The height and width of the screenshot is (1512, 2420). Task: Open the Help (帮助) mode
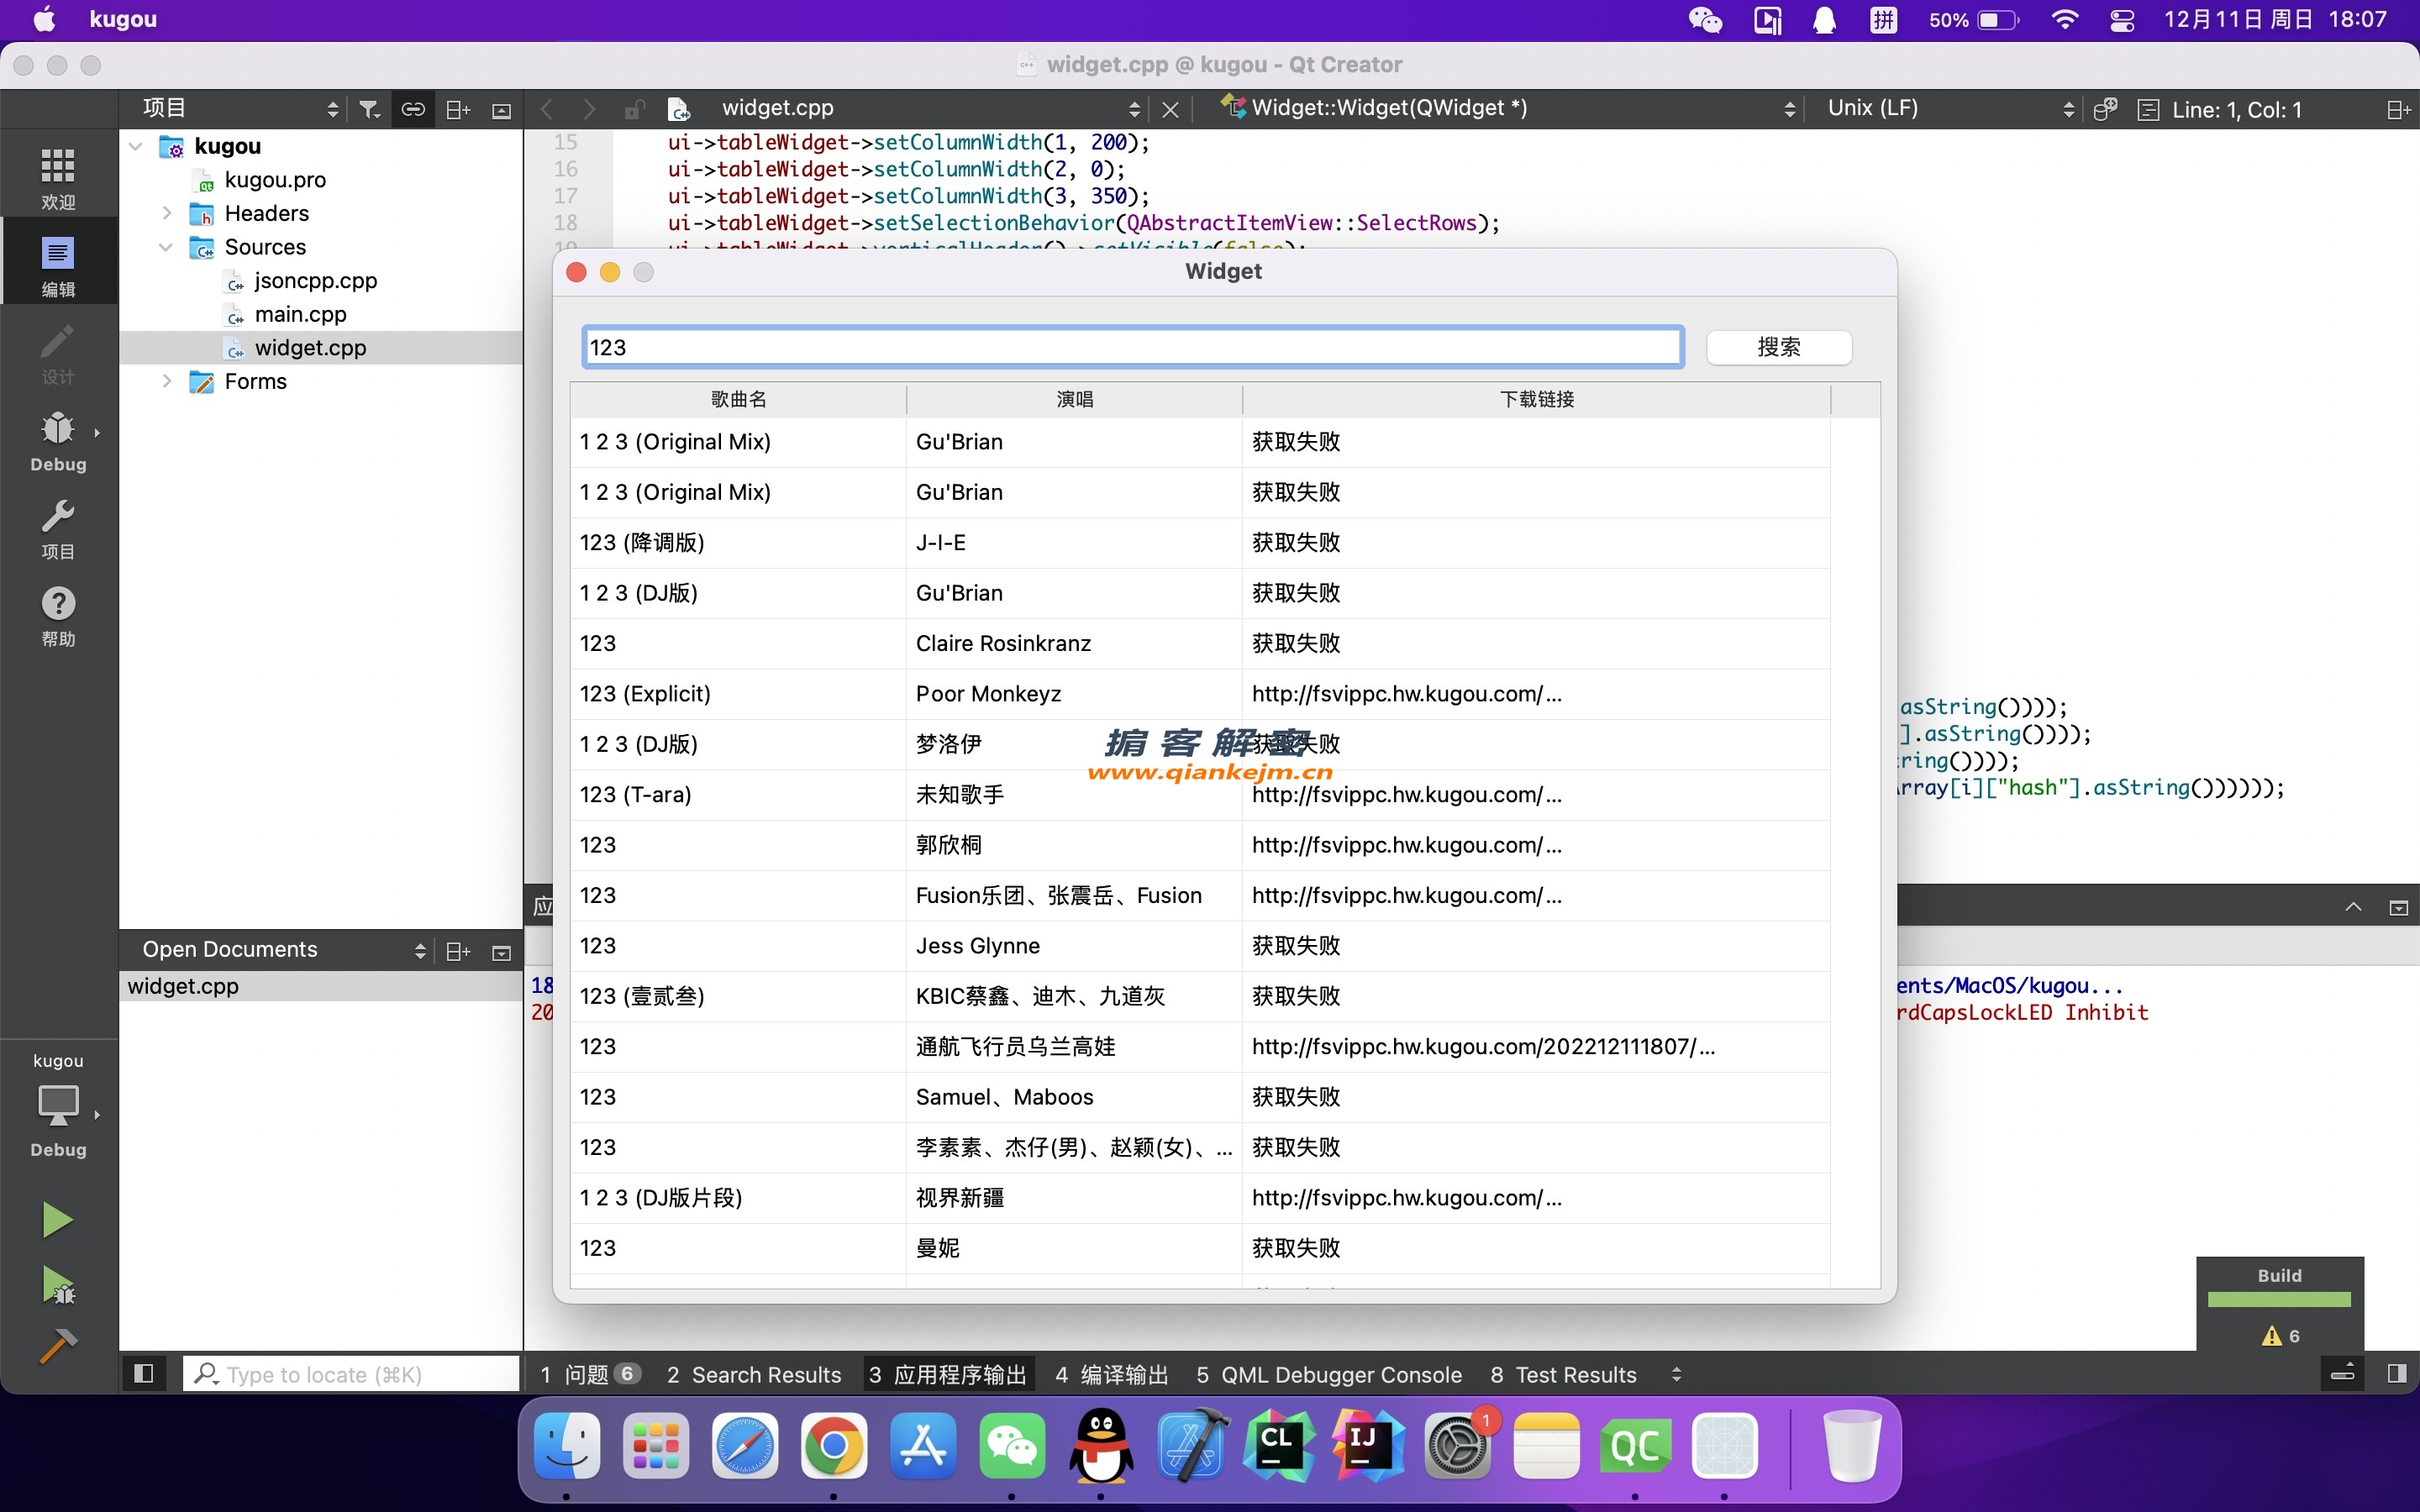(58, 615)
